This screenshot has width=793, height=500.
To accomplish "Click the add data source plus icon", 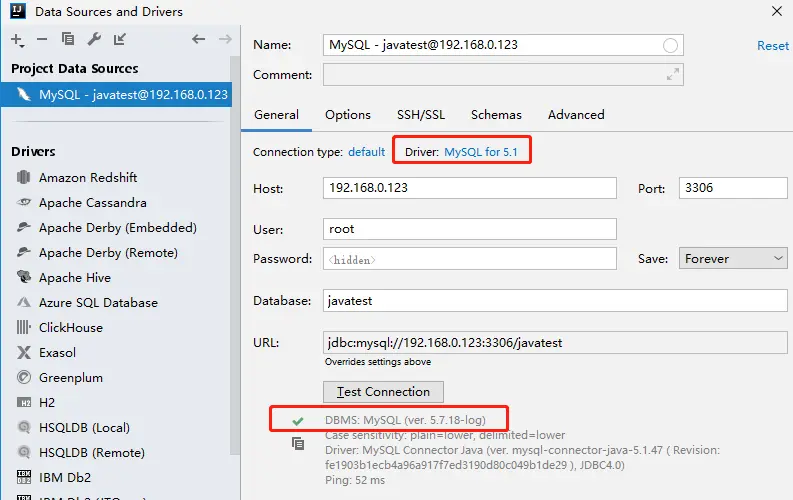I will tap(17, 40).
